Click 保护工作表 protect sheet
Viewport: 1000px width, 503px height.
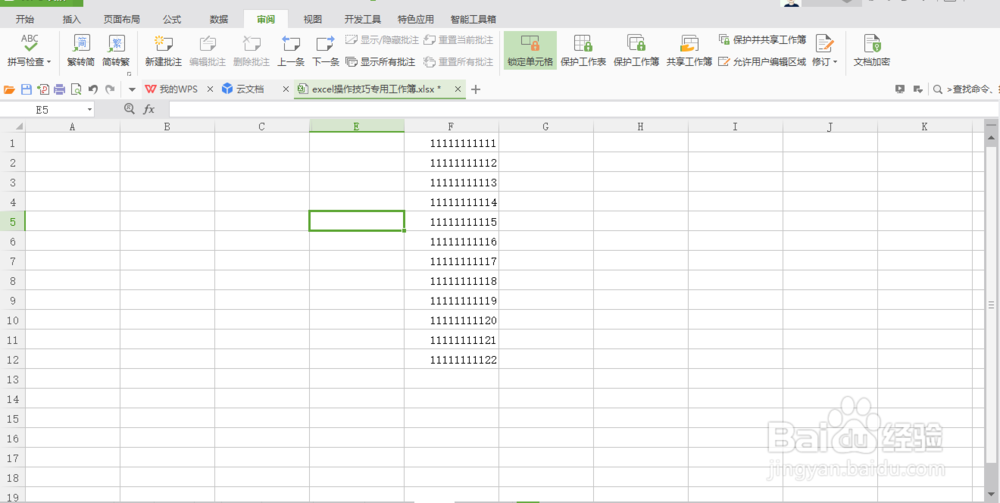[583, 50]
